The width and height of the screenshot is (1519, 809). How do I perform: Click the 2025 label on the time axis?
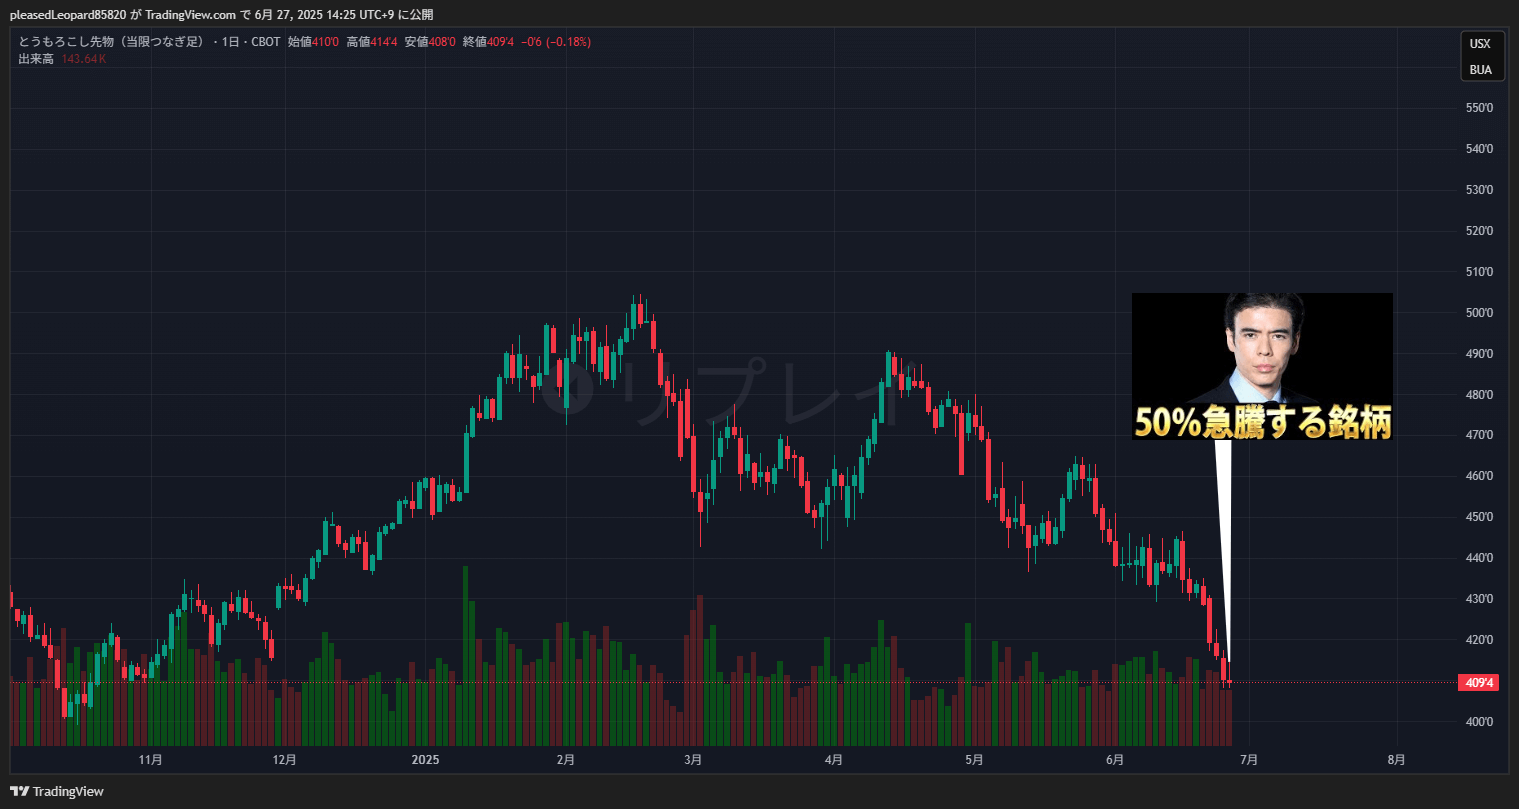425,760
